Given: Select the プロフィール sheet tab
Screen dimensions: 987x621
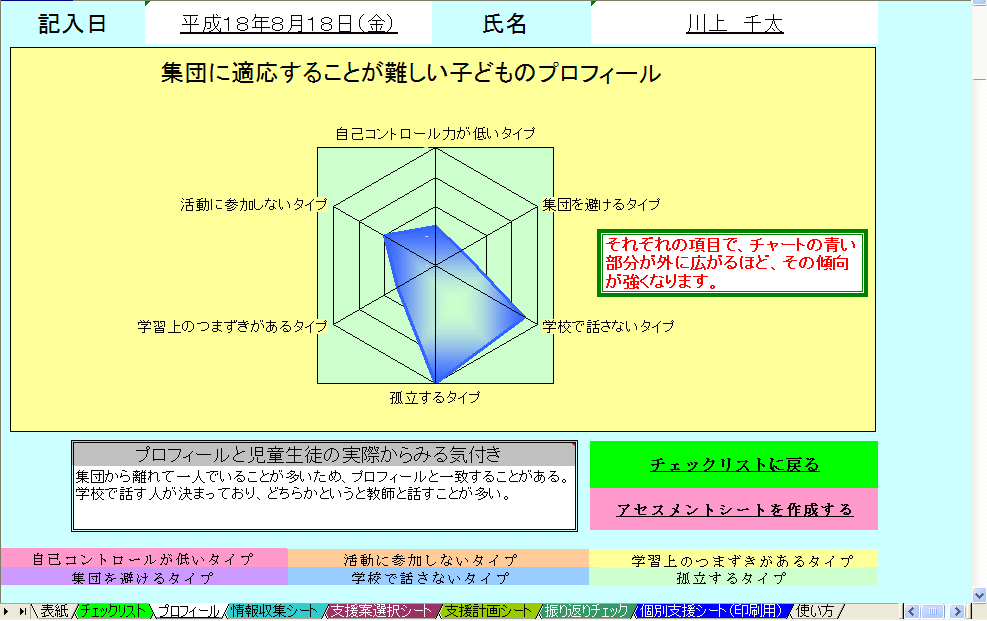Looking at the screenshot, I should [188, 611].
